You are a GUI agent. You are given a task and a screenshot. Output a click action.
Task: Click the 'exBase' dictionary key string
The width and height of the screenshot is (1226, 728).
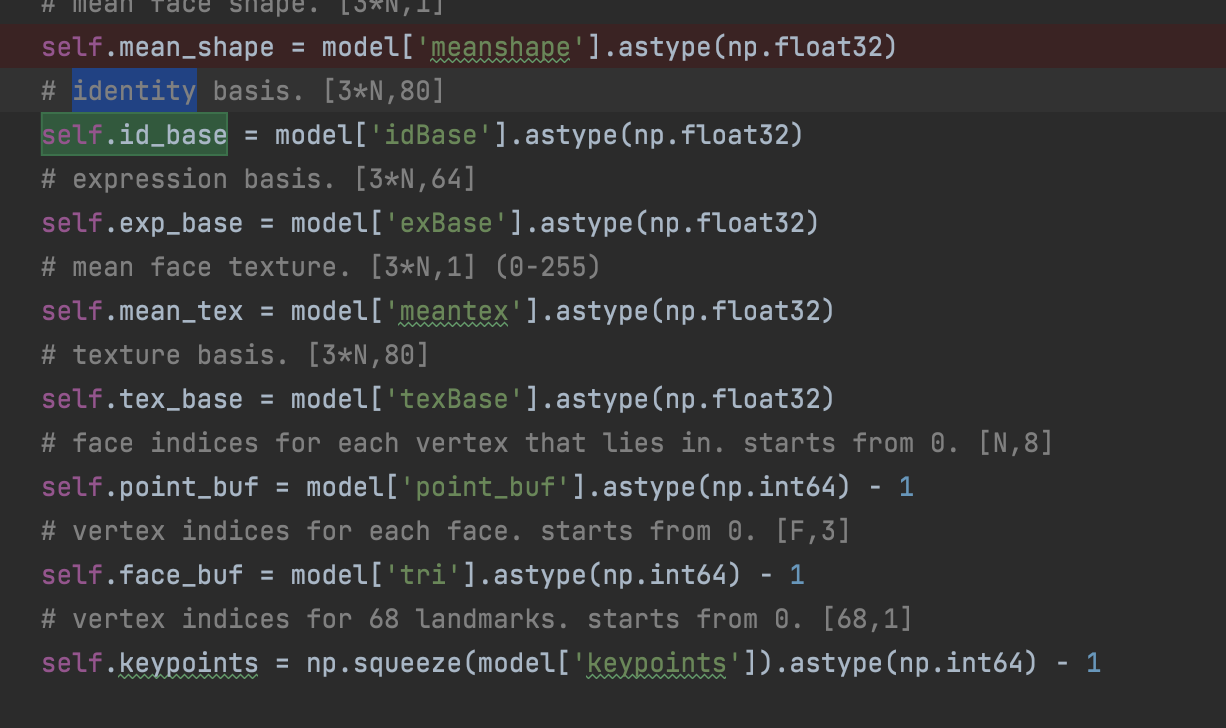click(x=445, y=222)
